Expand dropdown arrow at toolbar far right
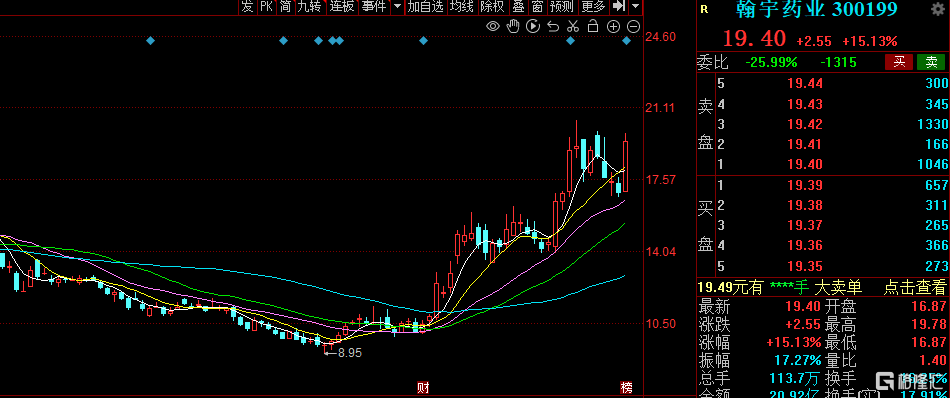This screenshot has height=398, width=950. click(x=635, y=7)
